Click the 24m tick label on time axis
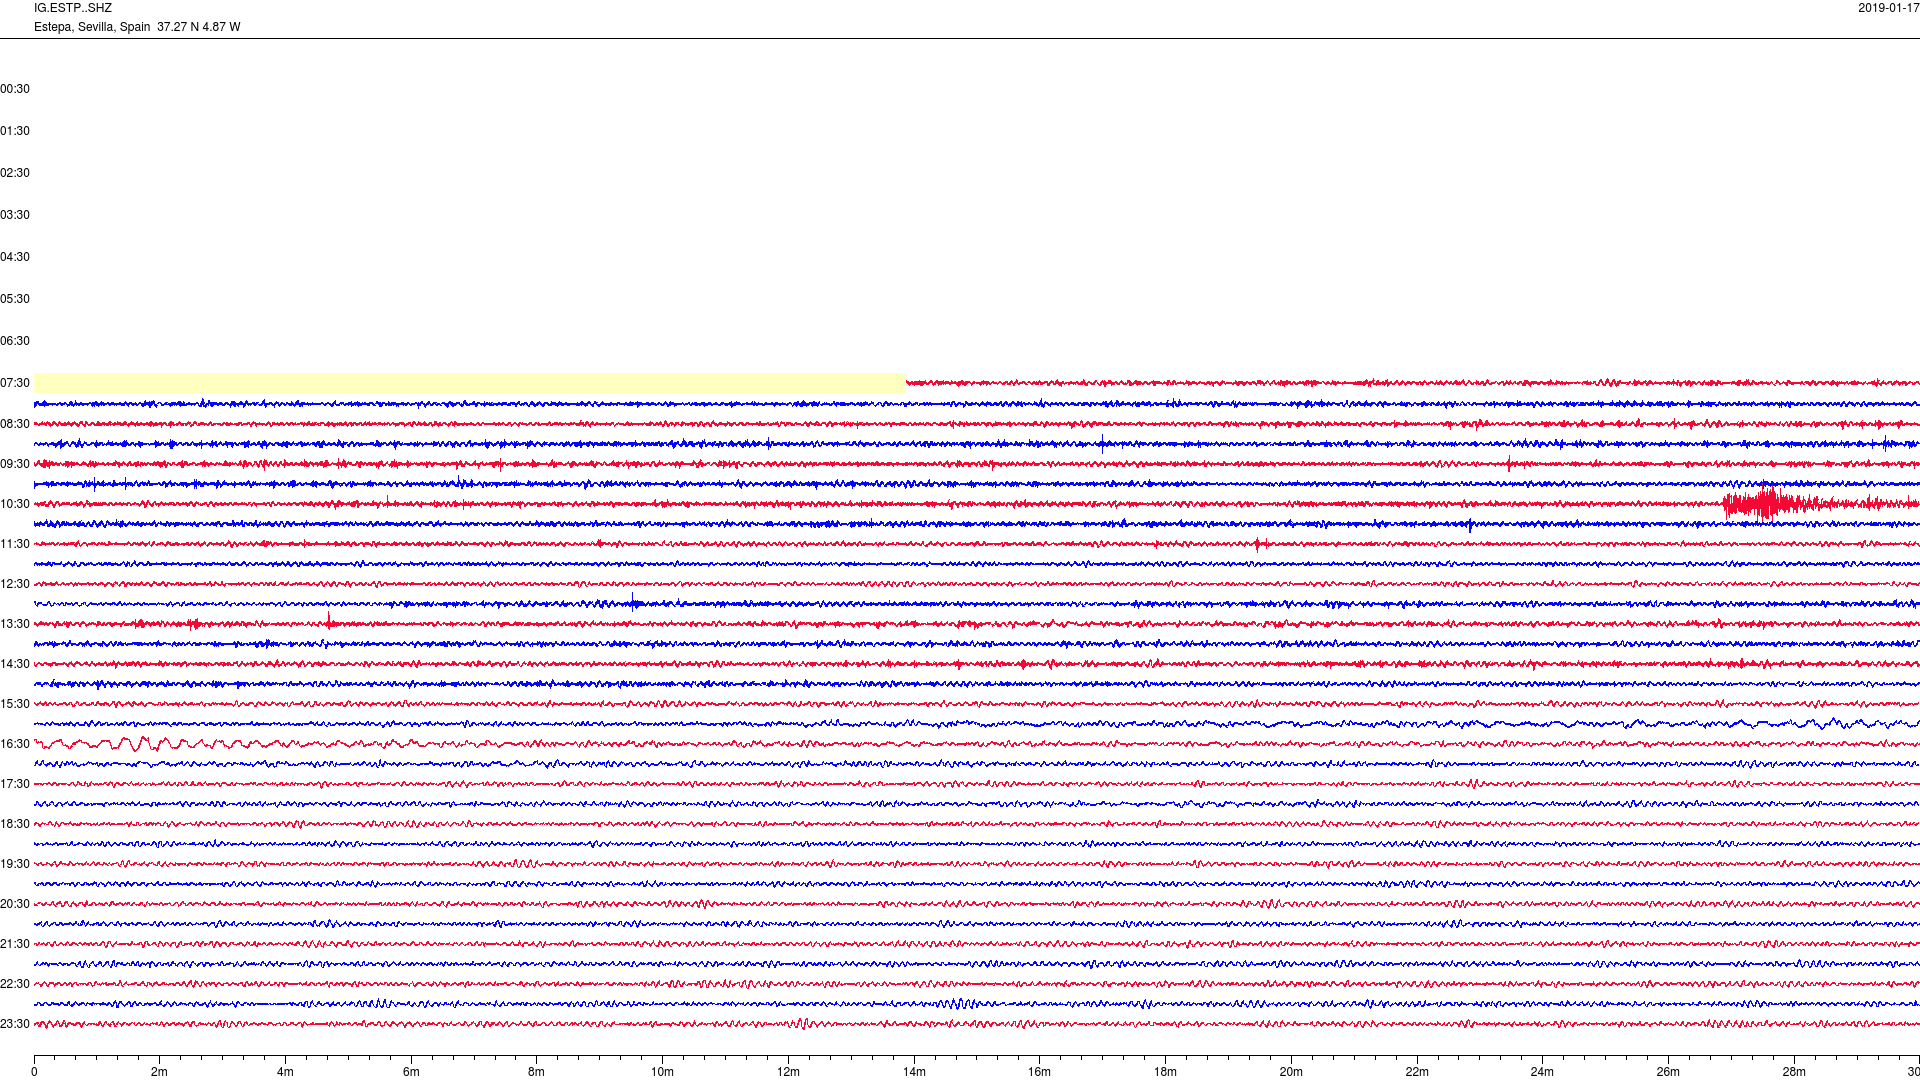 click(1542, 1072)
